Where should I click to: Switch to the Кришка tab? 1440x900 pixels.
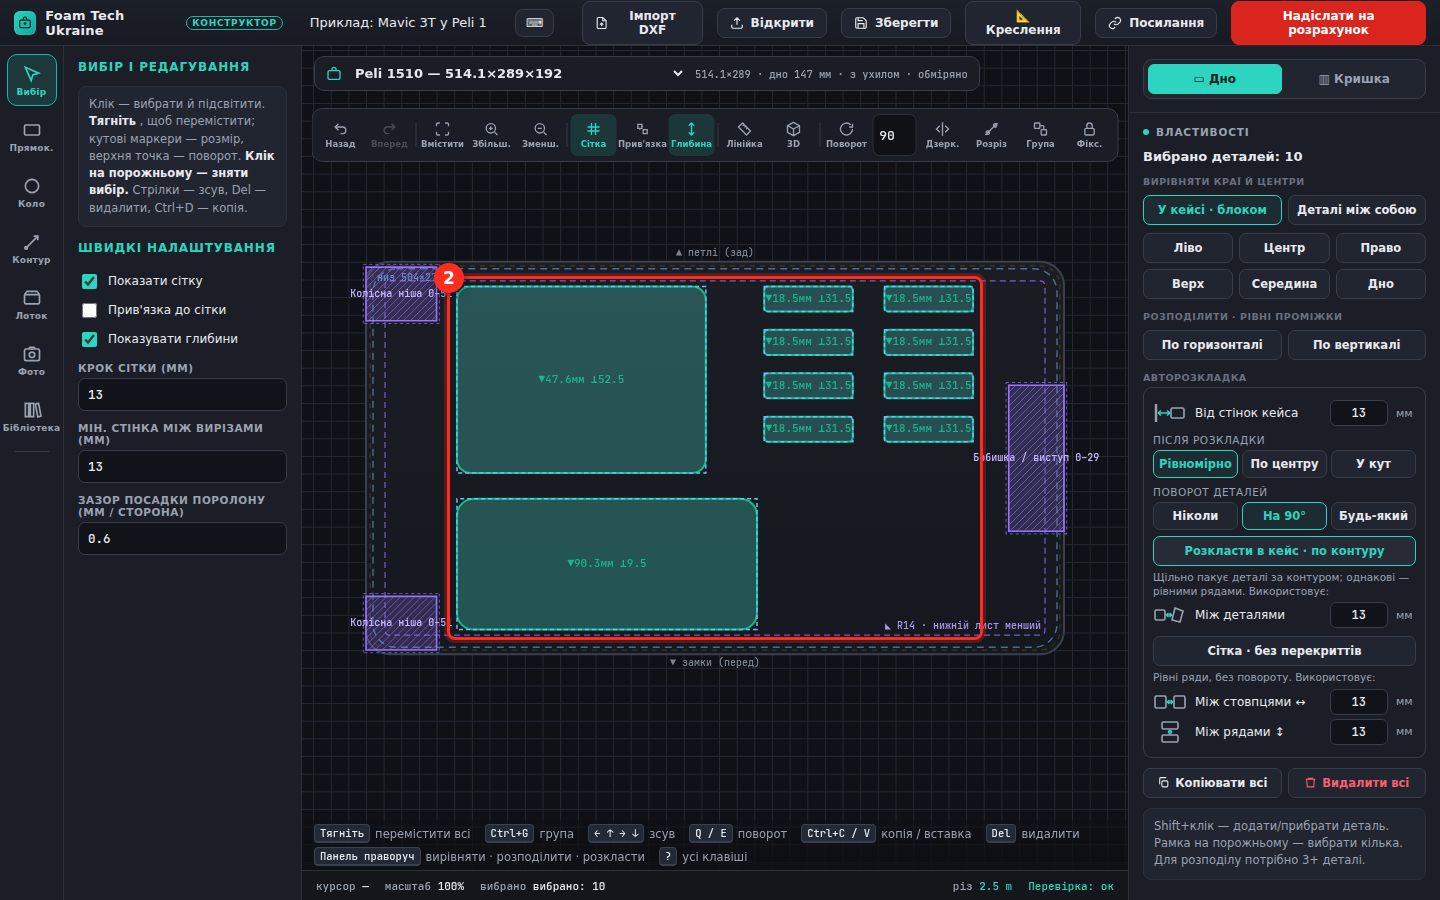click(1354, 79)
